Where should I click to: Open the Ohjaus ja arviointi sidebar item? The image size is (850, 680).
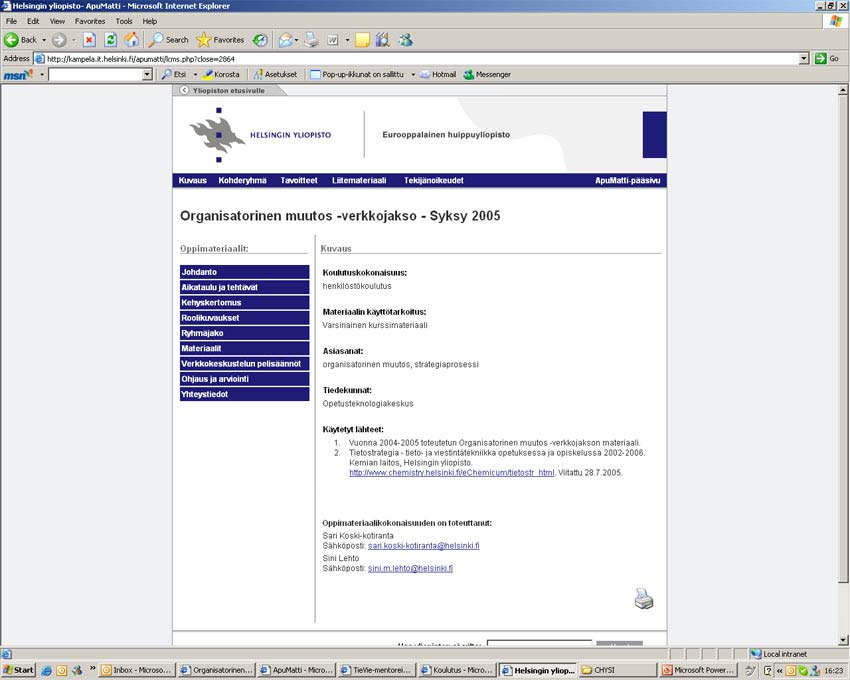pos(244,379)
